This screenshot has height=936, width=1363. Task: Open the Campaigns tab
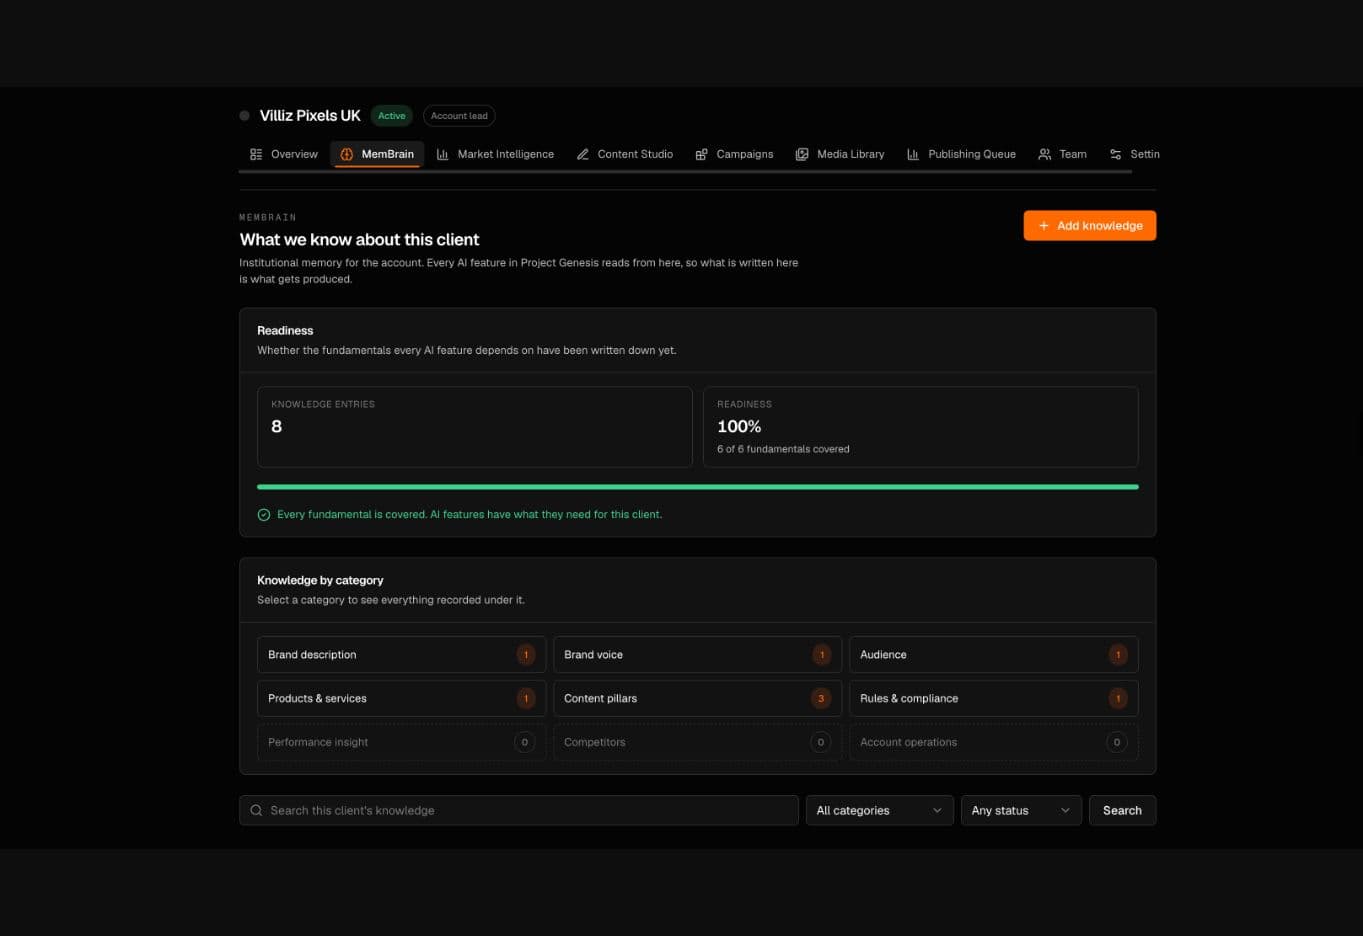[735, 154]
